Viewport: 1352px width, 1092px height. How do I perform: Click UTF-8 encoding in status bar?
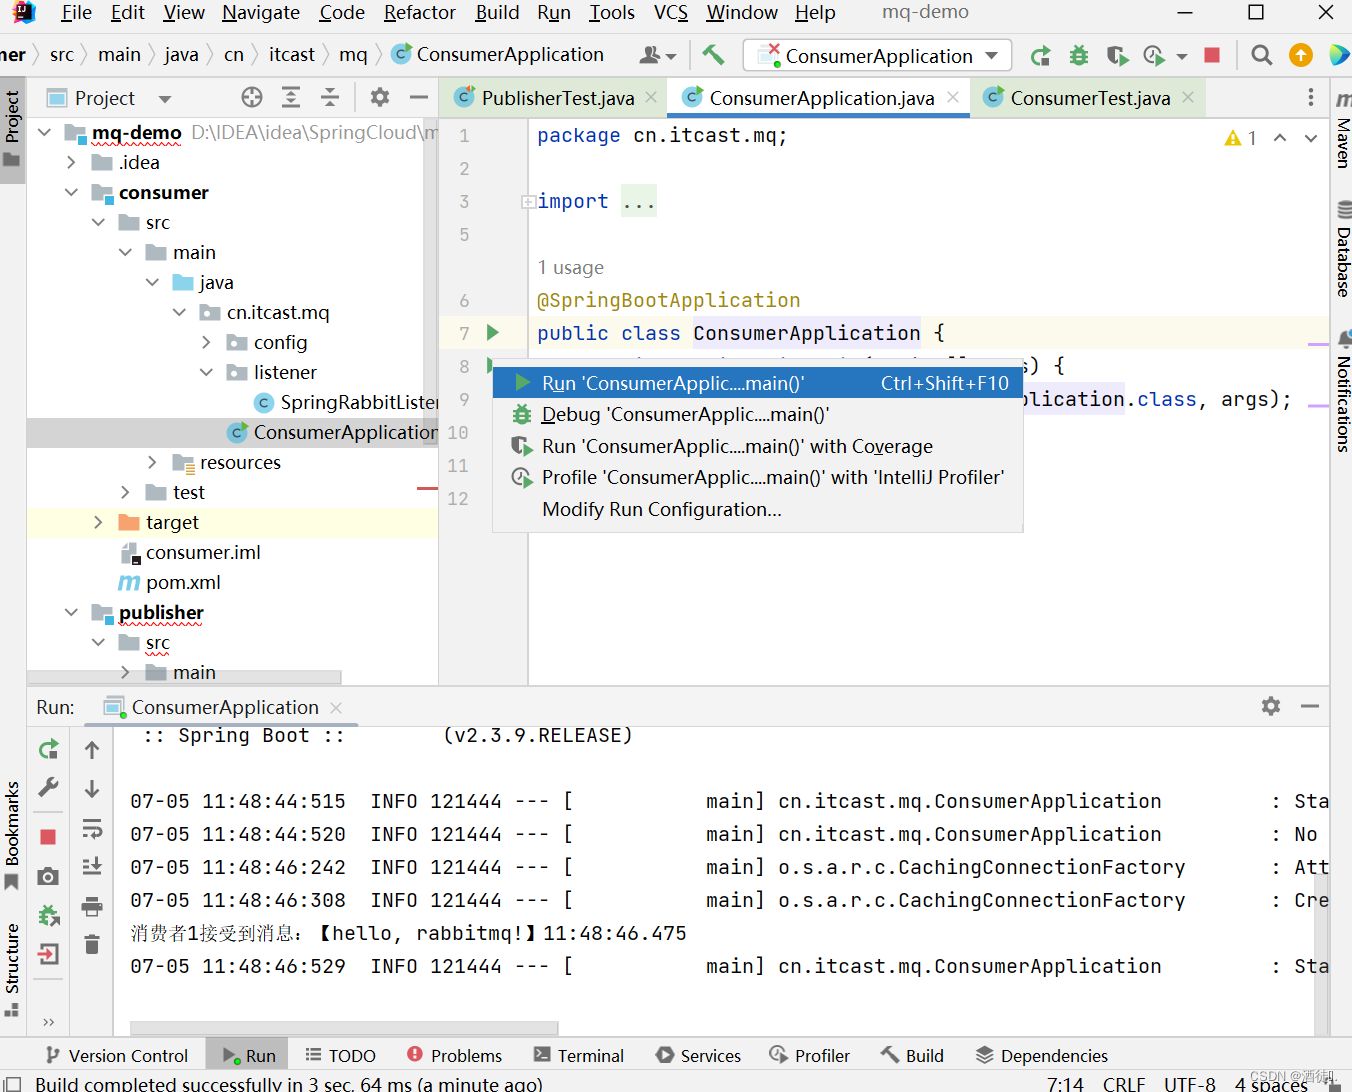[x=1190, y=1083]
